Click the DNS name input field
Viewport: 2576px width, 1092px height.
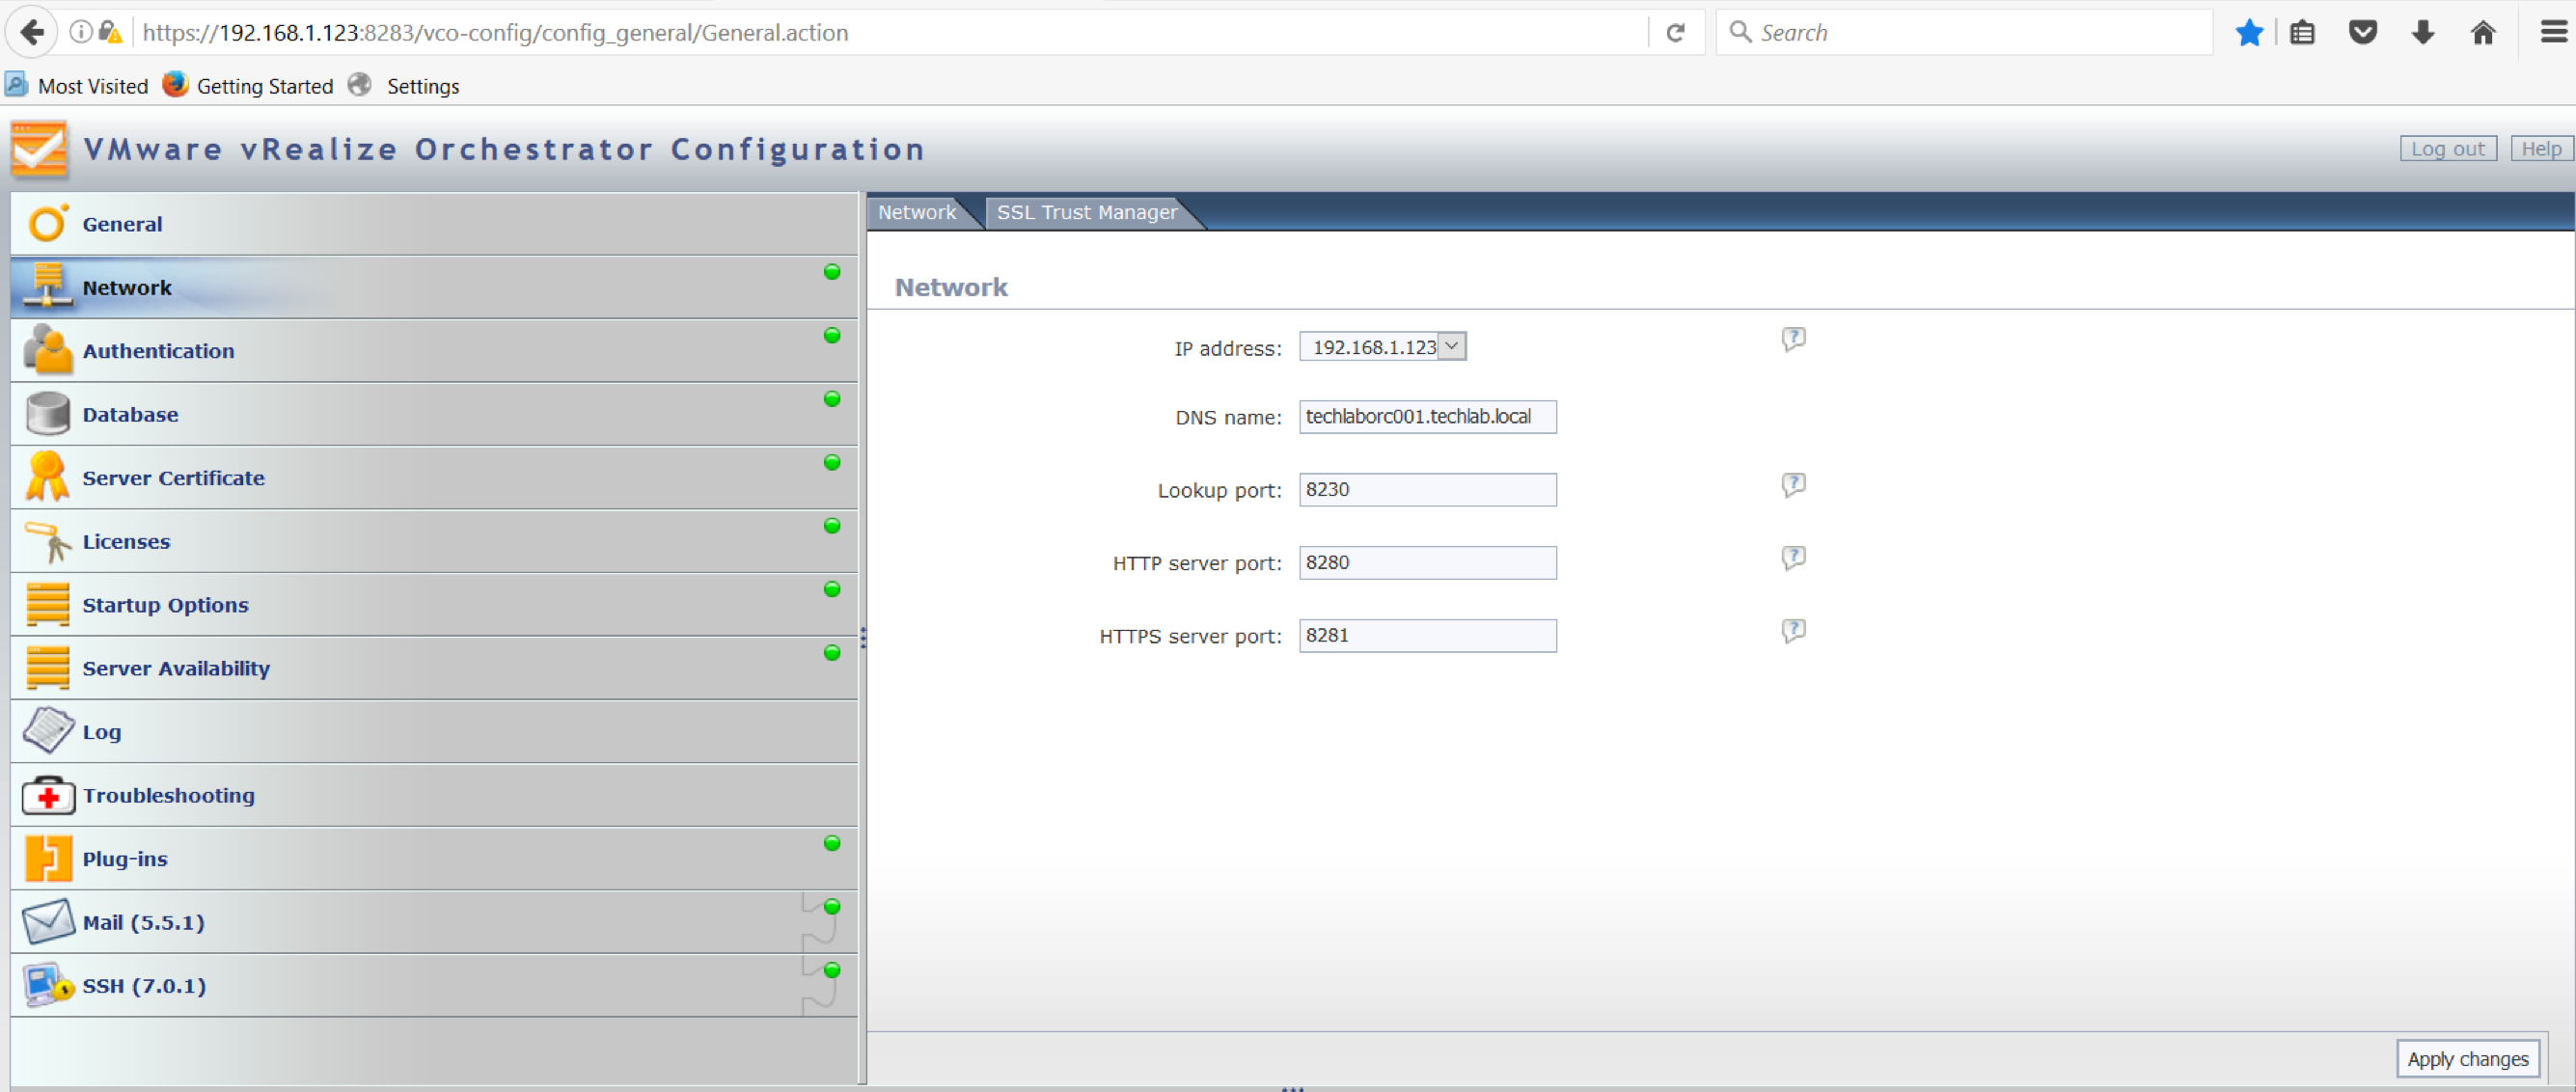[1427, 417]
